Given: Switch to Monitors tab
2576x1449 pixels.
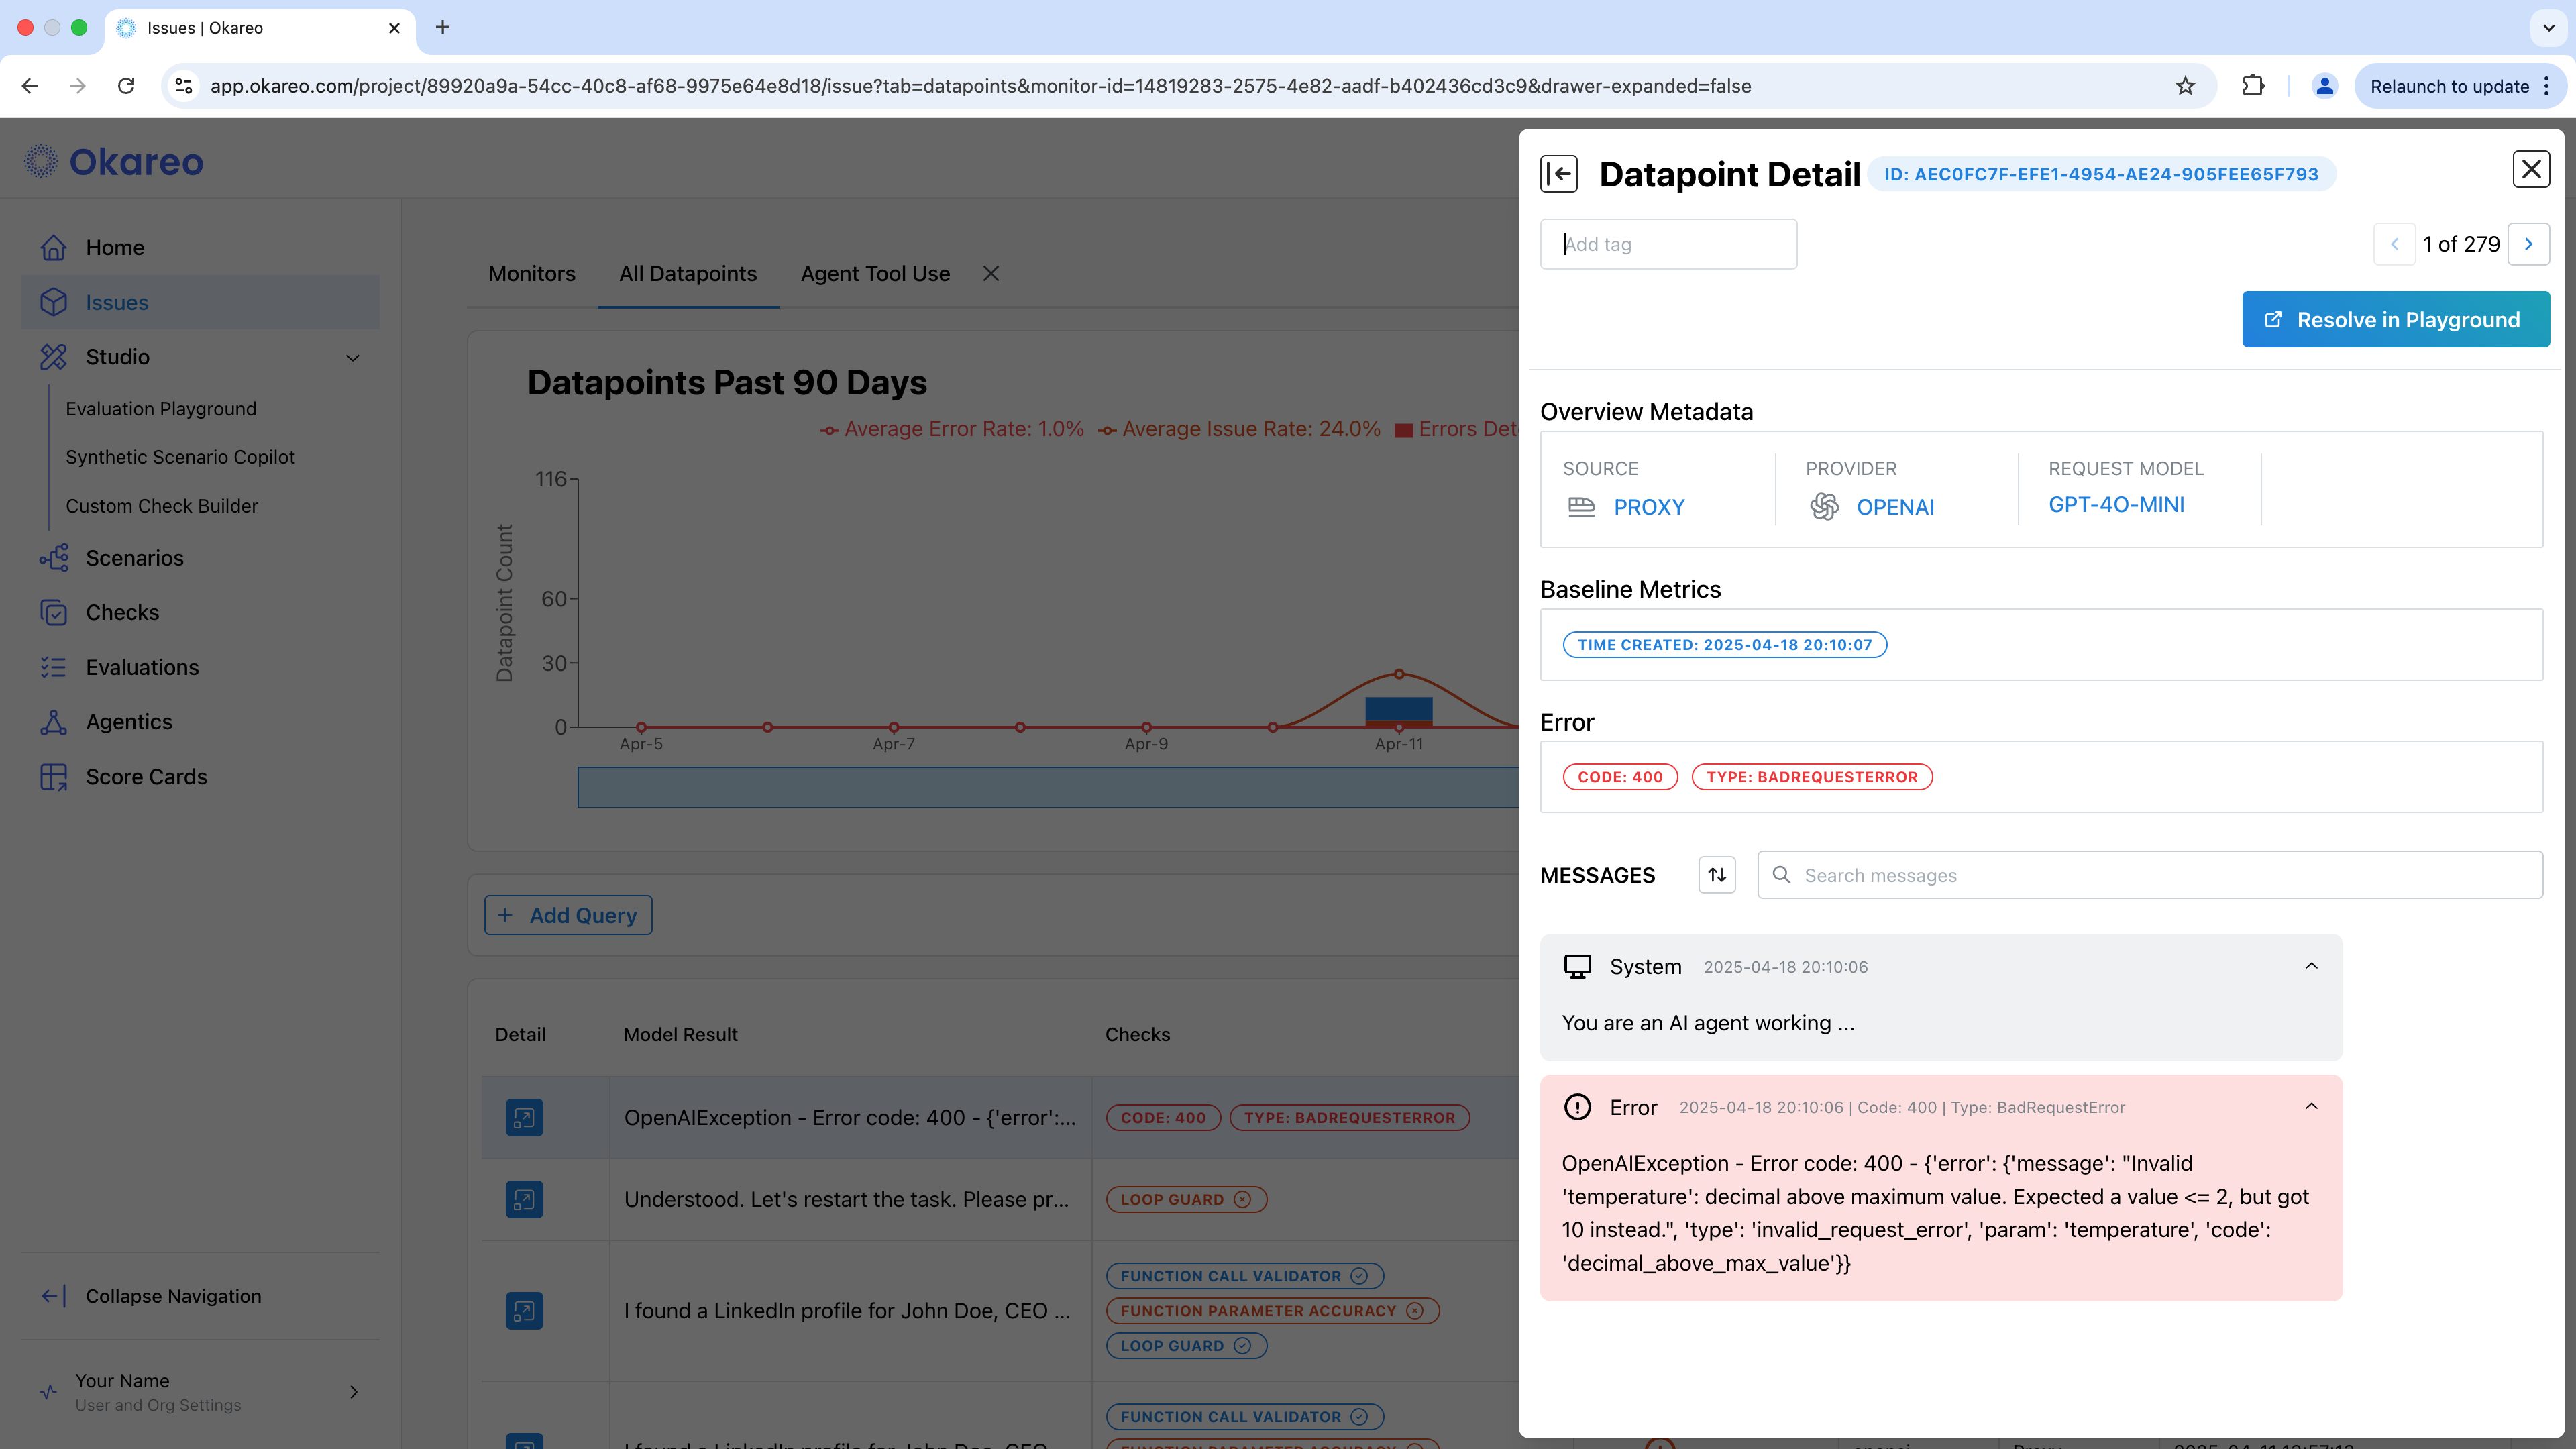Looking at the screenshot, I should click(532, 274).
